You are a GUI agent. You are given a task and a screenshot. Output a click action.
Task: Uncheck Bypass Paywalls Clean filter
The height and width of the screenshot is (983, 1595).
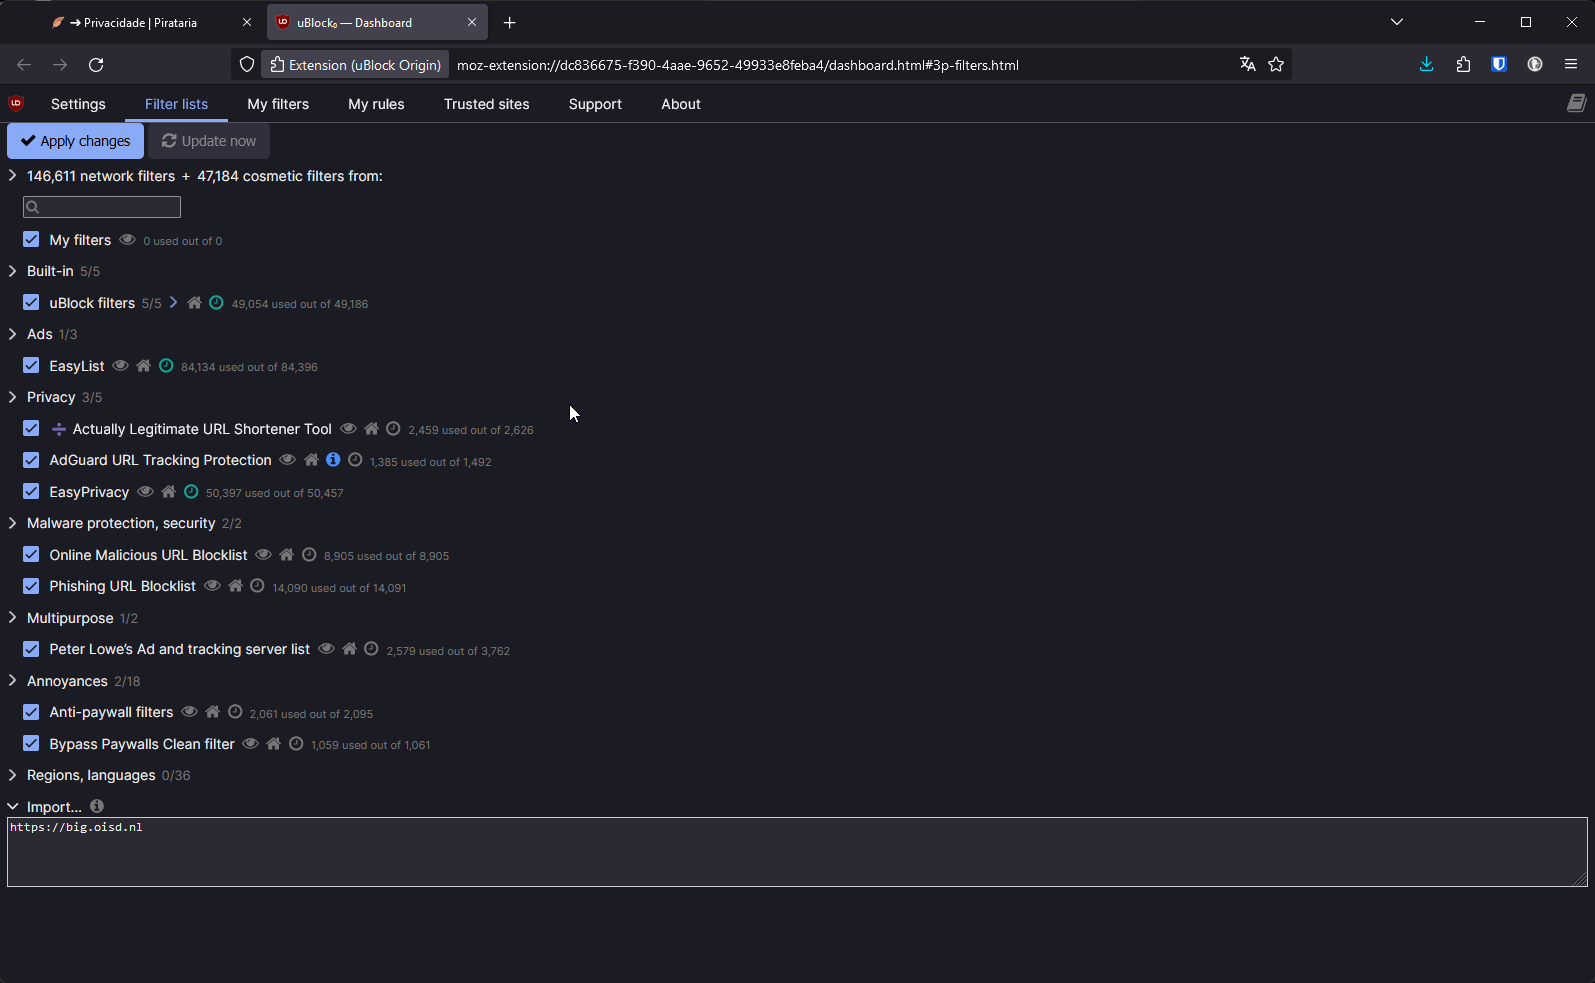point(31,744)
